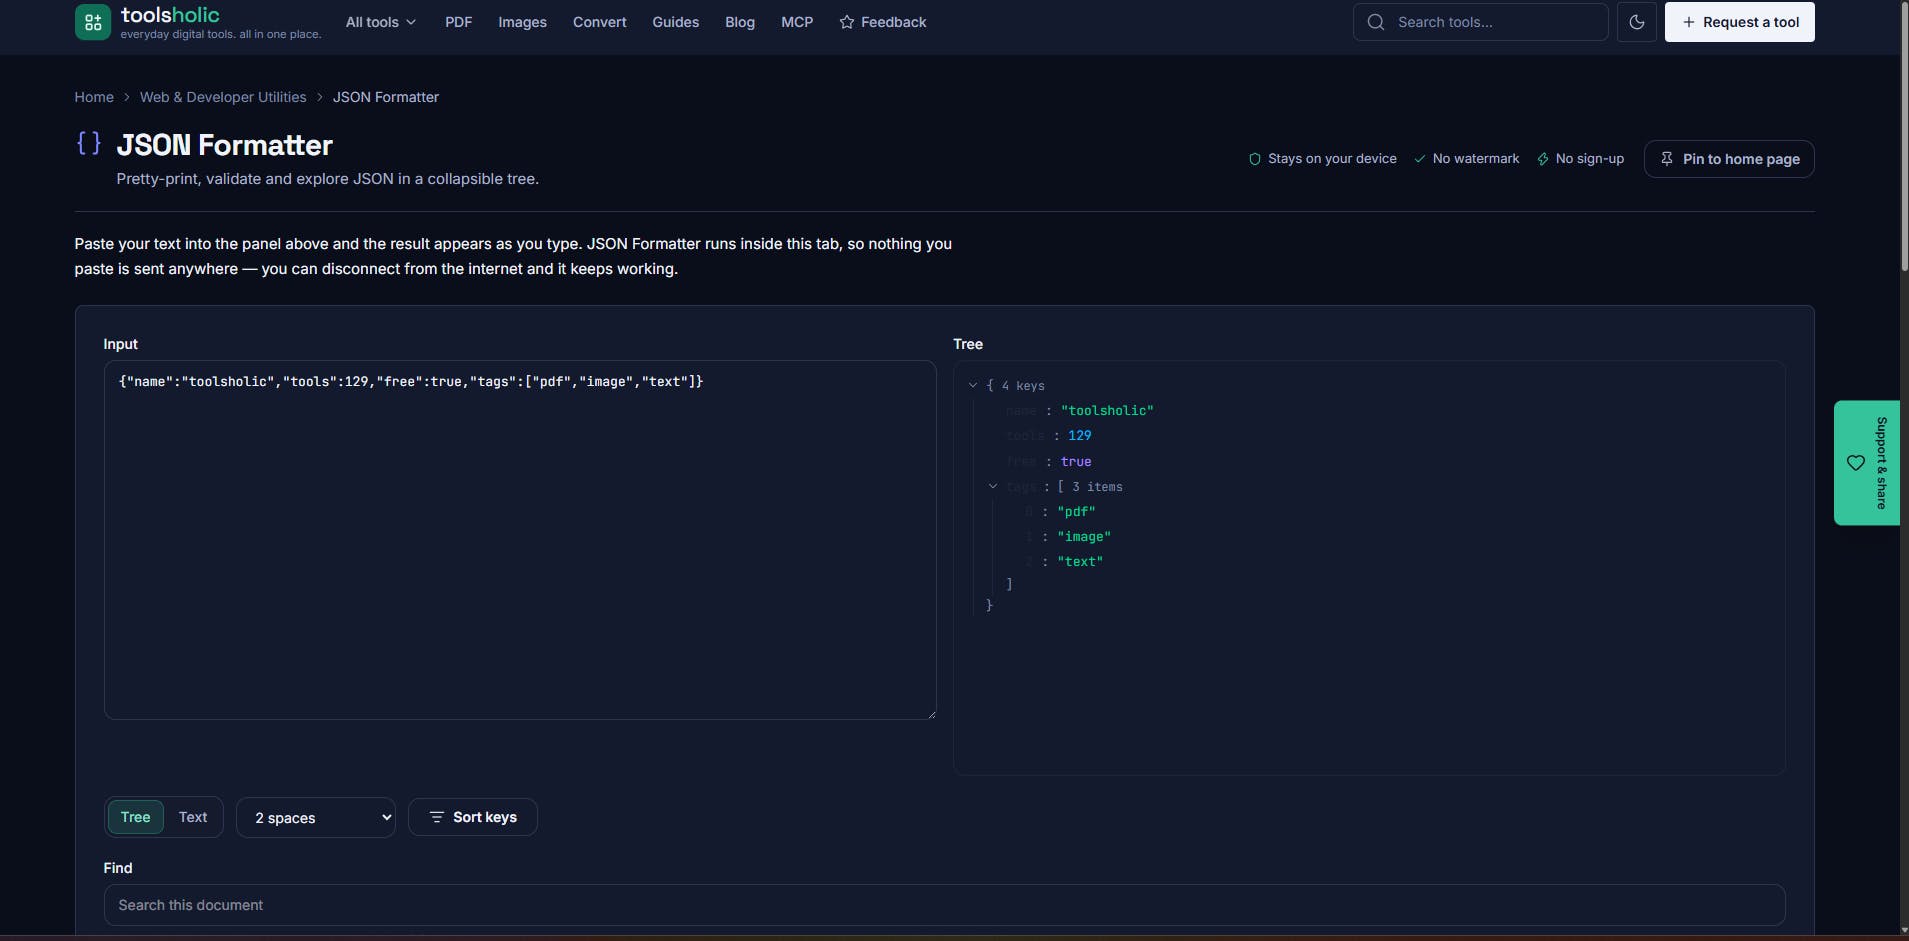The height and width of the screenshot is (941, 1909).
Task: Click the curly braces icon beside the title
Action: [89, 144]
